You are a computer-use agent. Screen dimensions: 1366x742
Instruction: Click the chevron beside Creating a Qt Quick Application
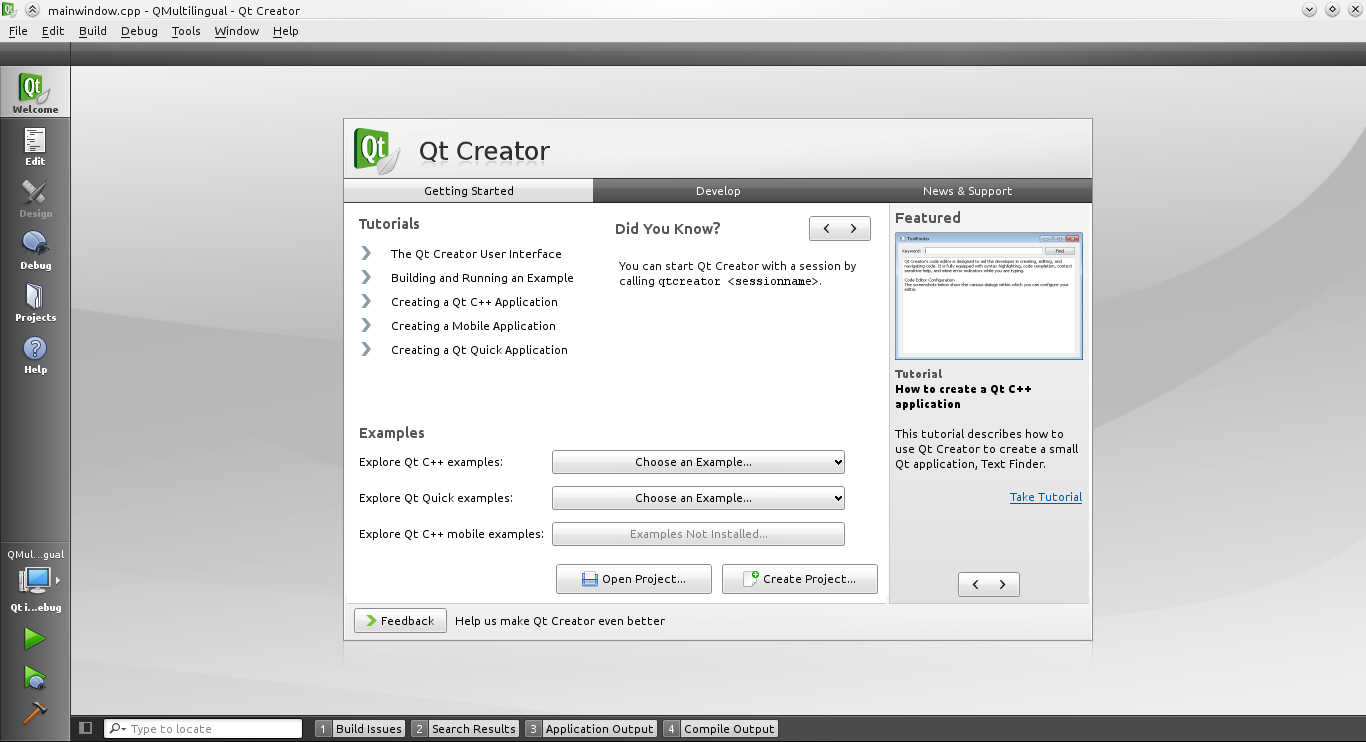pyautogui.click(x=366, y=349)
